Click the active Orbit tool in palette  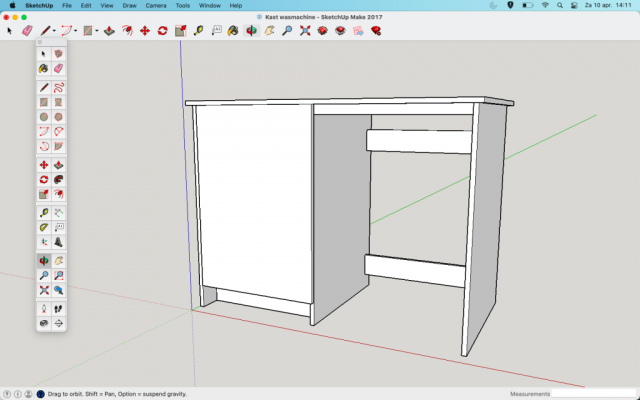pos(44,261)
